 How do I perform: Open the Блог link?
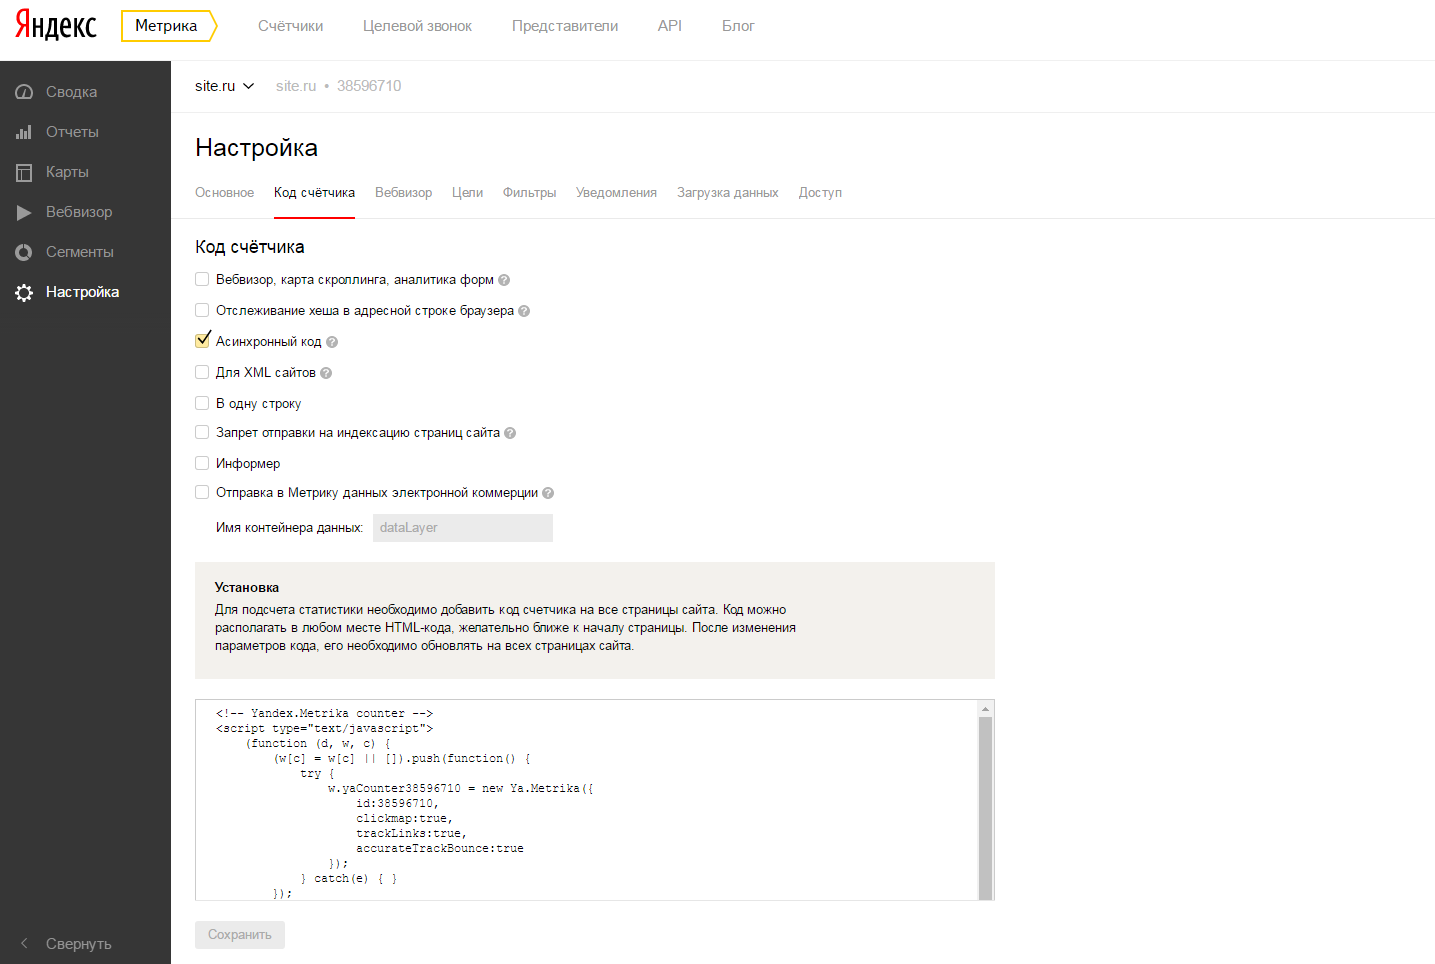coord(738,26)
